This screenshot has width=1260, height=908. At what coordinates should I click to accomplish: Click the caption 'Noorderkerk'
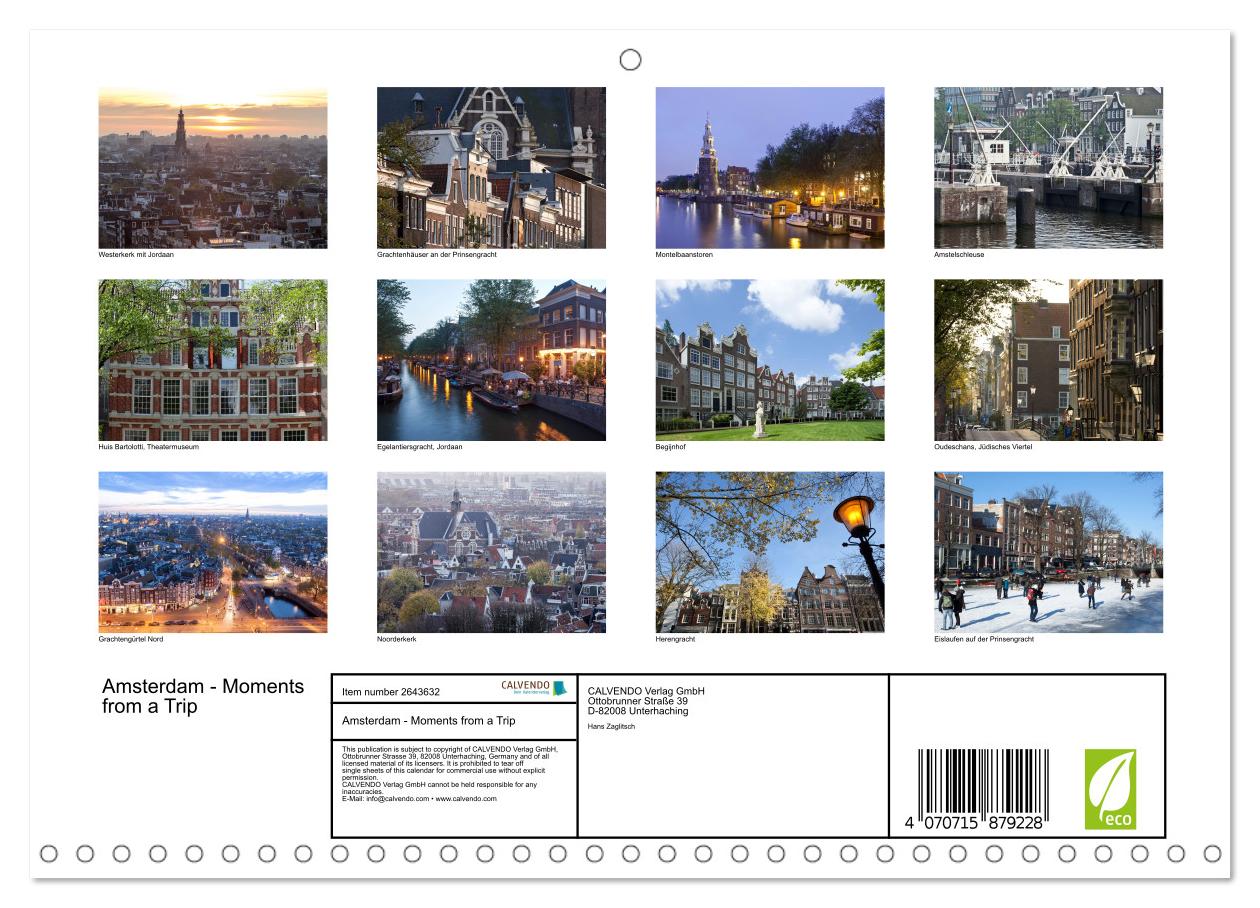(x=396, y=639)
